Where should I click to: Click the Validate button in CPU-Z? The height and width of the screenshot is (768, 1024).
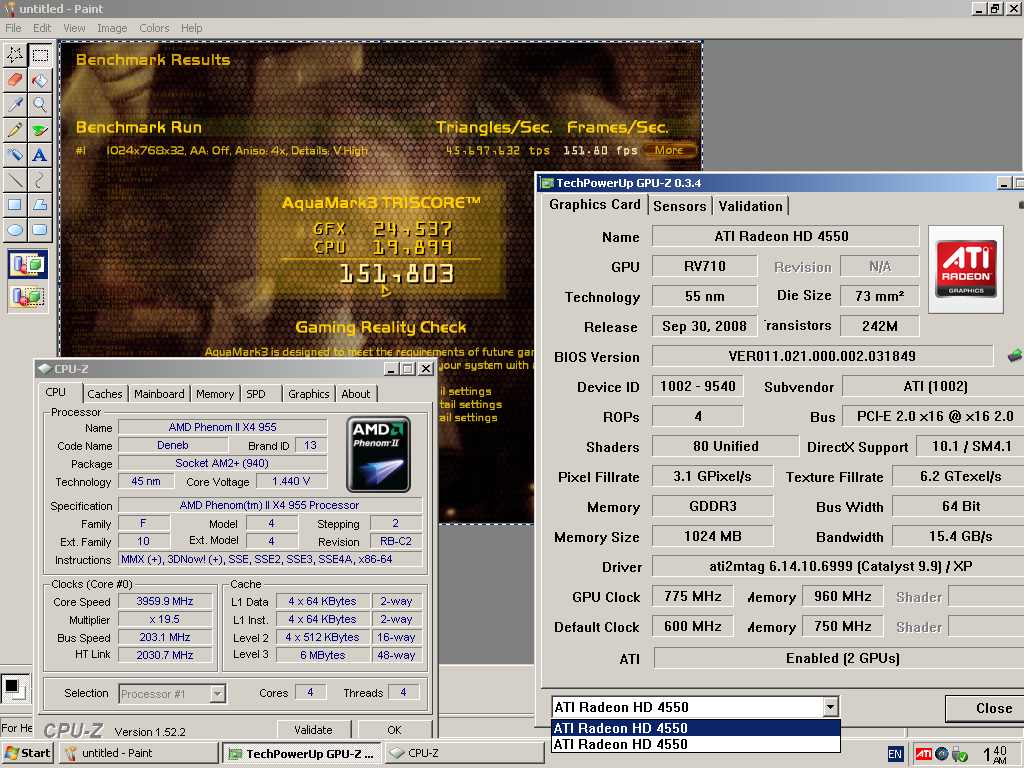313,729
